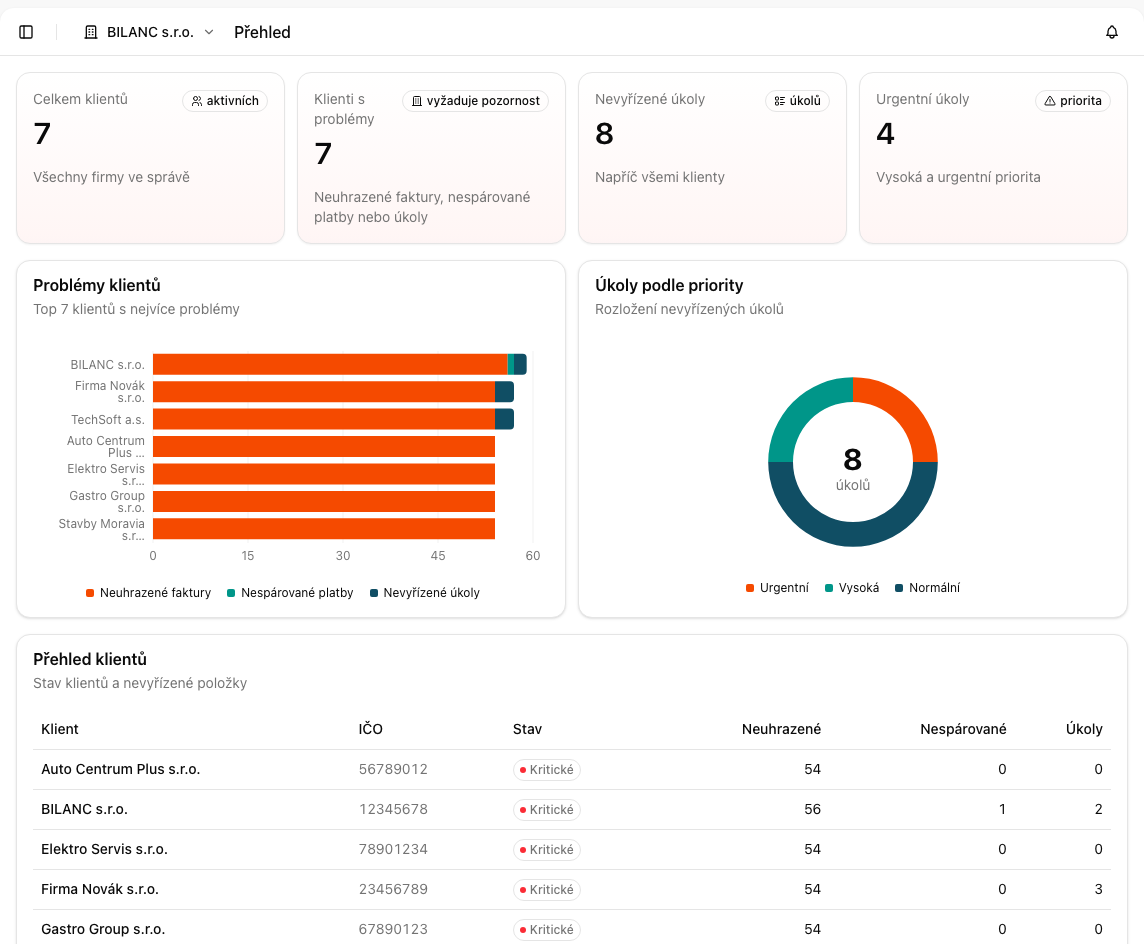1144x944 pixels.
Task: Click the BILANC s.r.o. bar in chart
Action: tap(340, 365)
